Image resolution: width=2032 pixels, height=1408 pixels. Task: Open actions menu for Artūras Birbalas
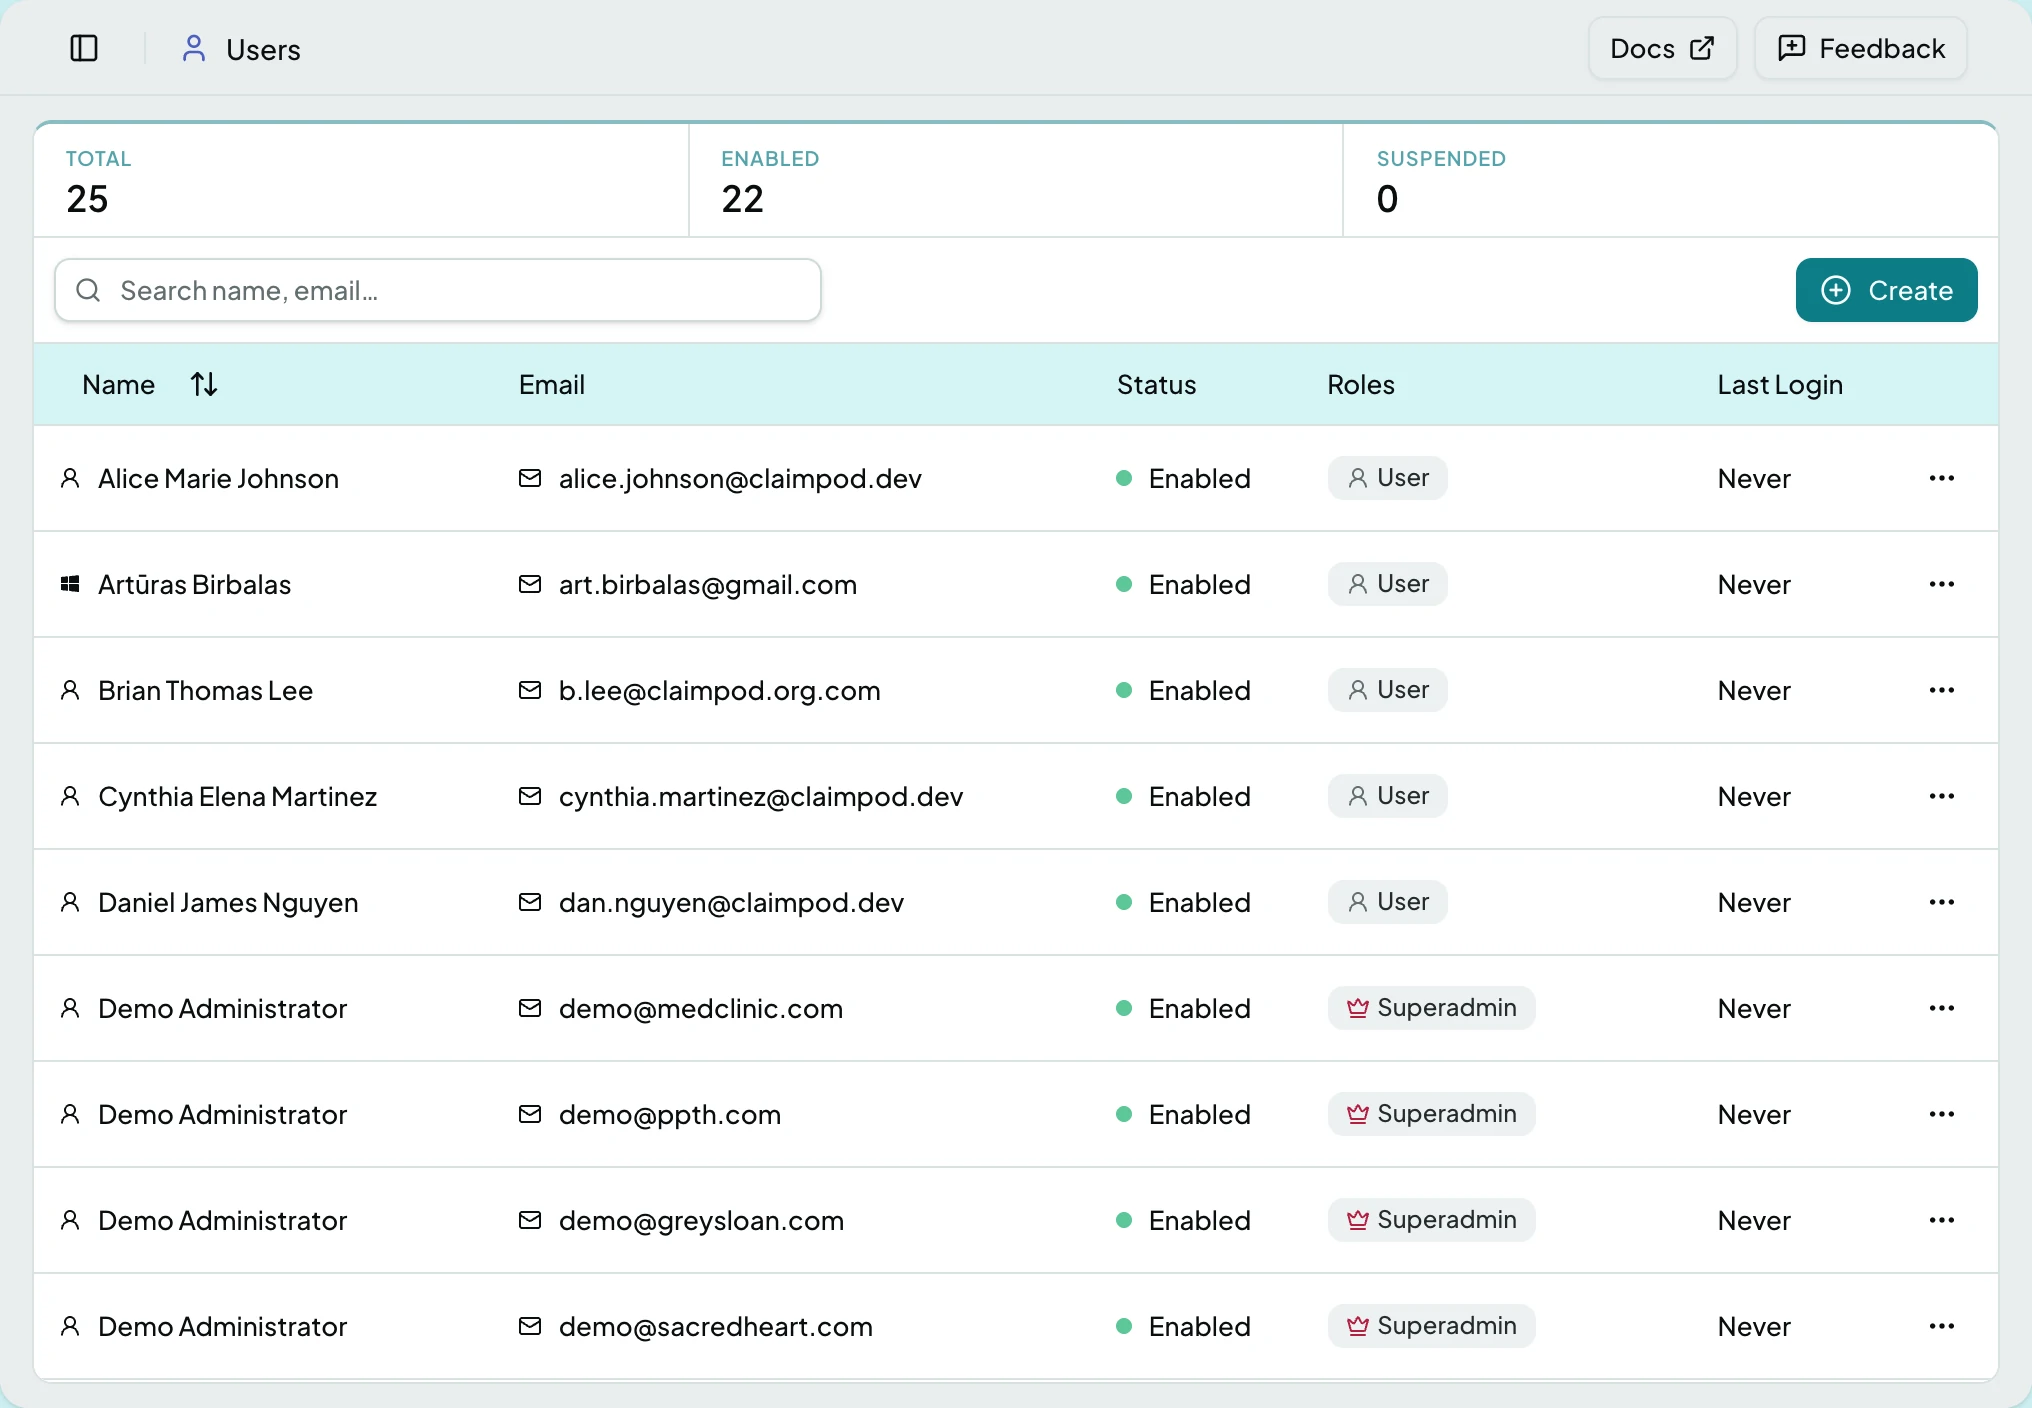click(x=1941, y=584)
